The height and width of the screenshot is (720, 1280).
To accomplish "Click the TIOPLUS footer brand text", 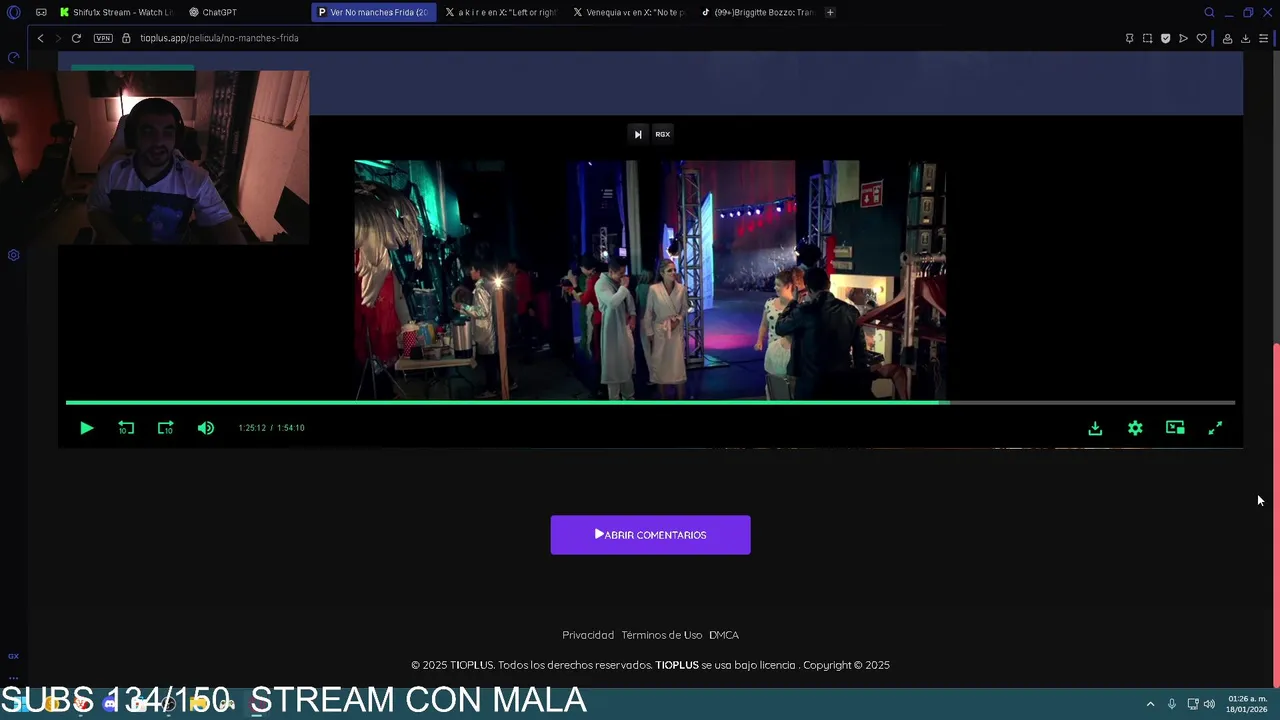I will [677, 665].
